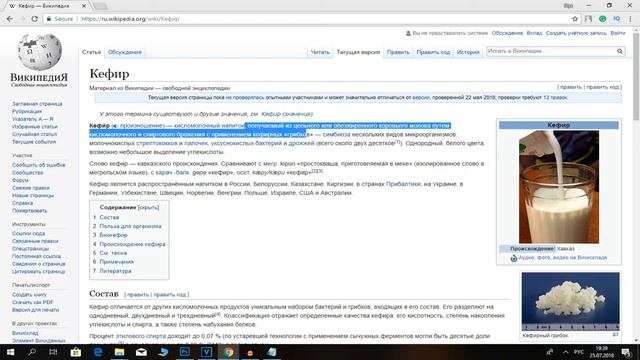Screen dimensions: 640x360
Task: Play the pronunciation audio icon next to Кефир
Action: click(x=115, y=126)
